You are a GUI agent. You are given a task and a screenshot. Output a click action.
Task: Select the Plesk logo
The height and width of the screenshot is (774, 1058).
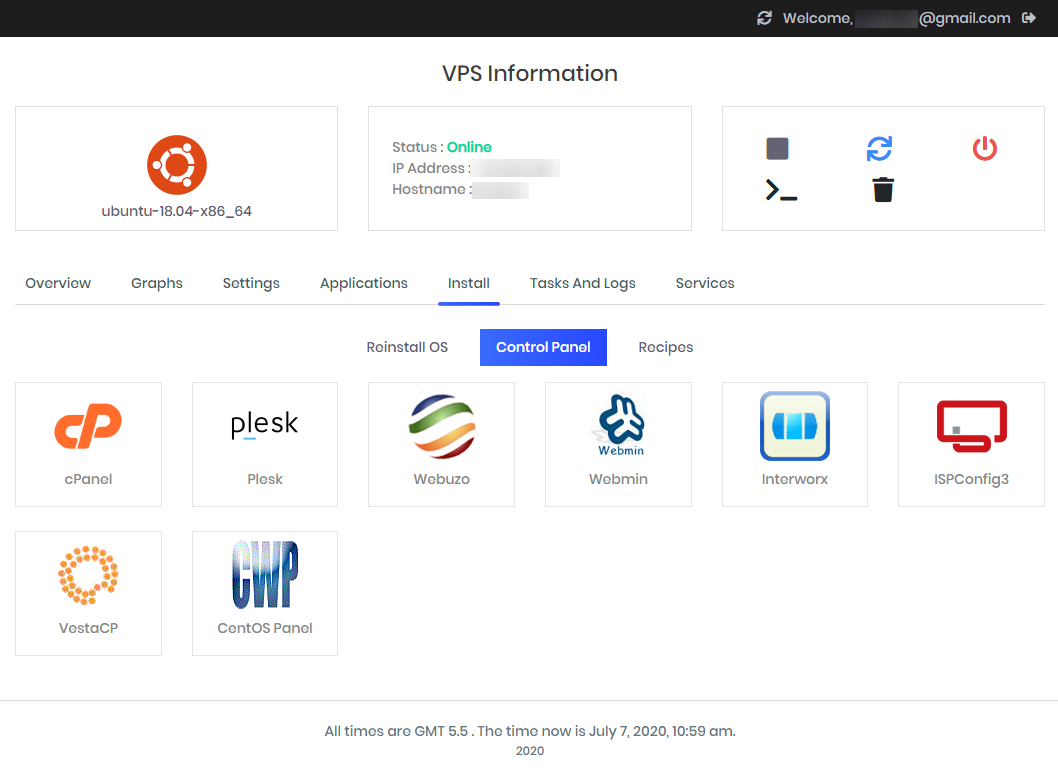click(264, 424)
